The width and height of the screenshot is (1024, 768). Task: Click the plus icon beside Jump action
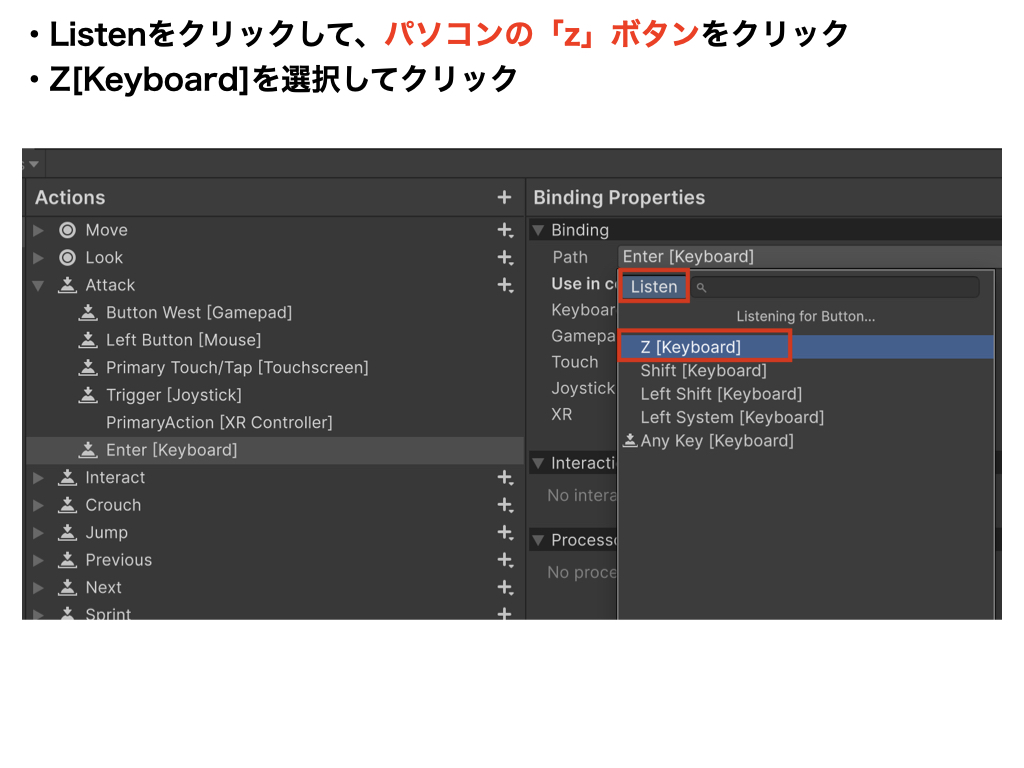(x=505, y=533)
